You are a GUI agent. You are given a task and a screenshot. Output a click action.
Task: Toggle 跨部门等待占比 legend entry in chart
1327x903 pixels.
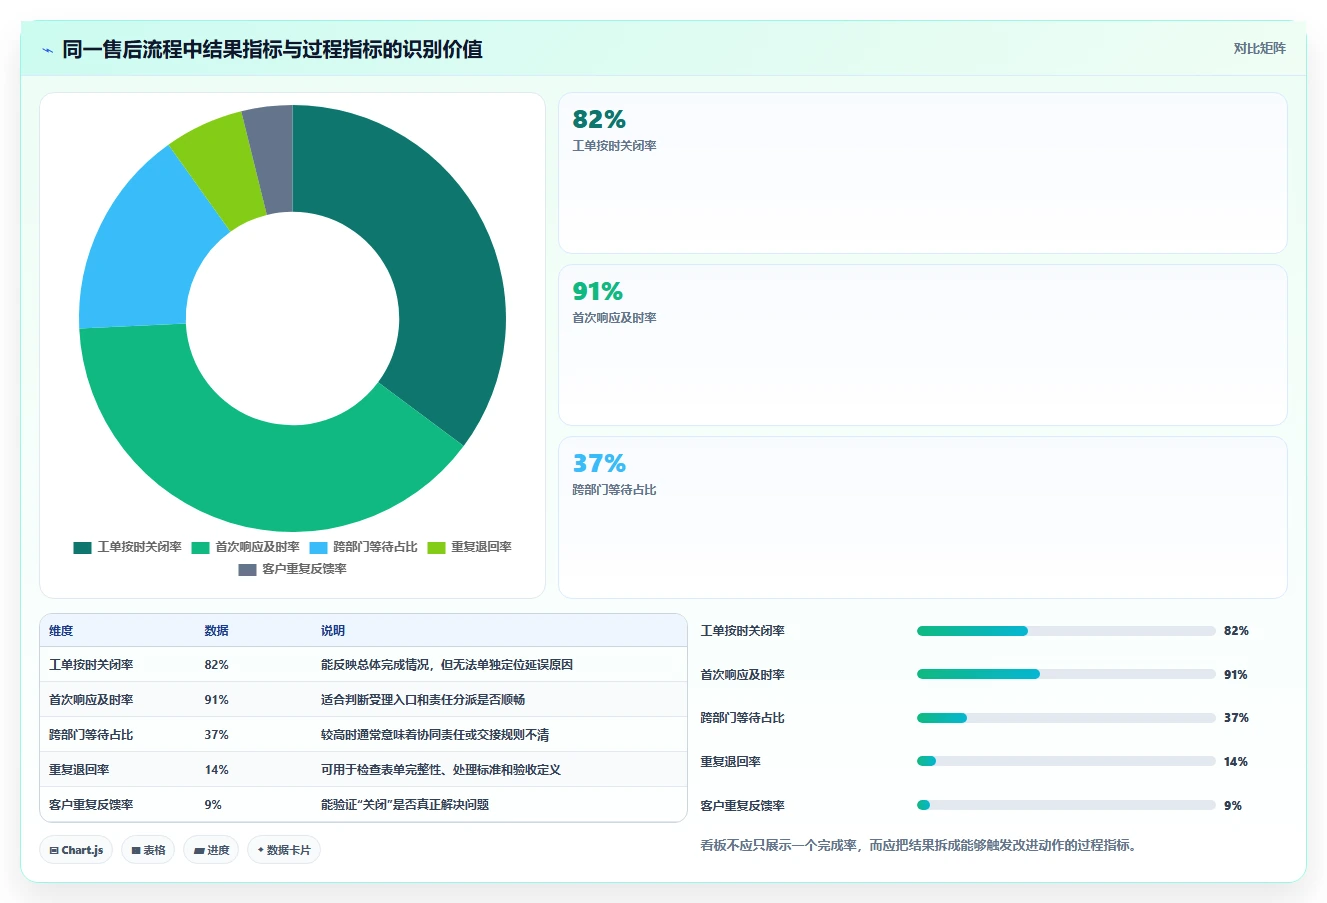click(364, 547)
